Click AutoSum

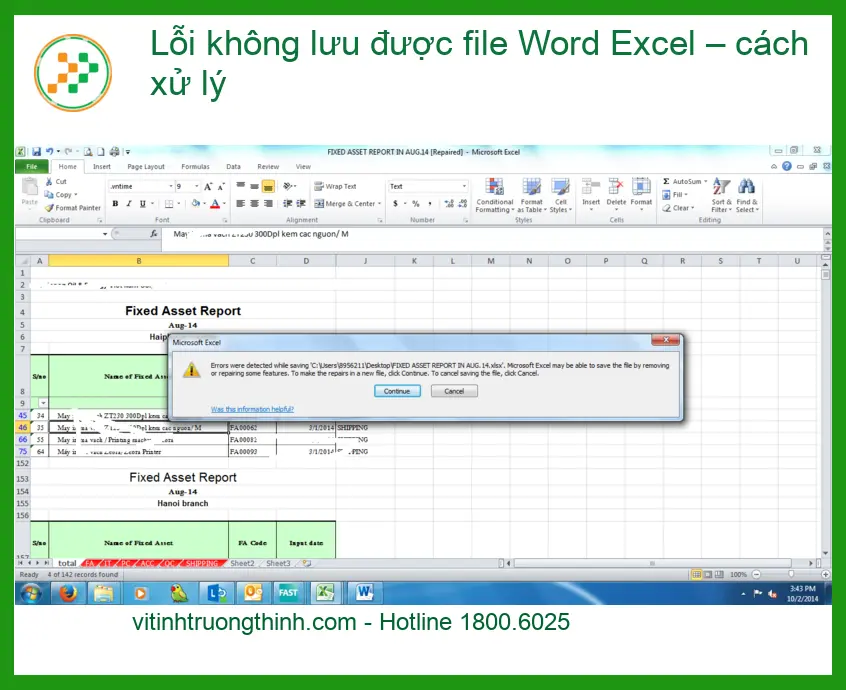[x=684, y=181]
